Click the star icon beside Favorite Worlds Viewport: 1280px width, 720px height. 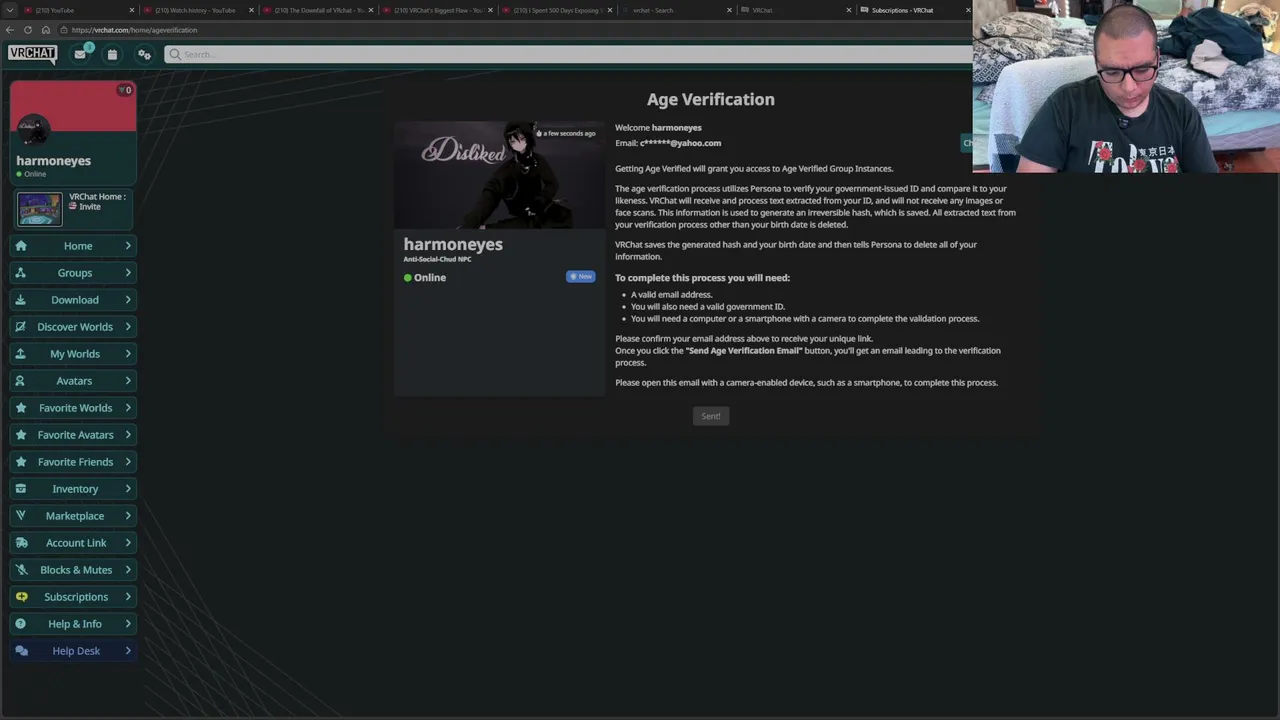21,408
